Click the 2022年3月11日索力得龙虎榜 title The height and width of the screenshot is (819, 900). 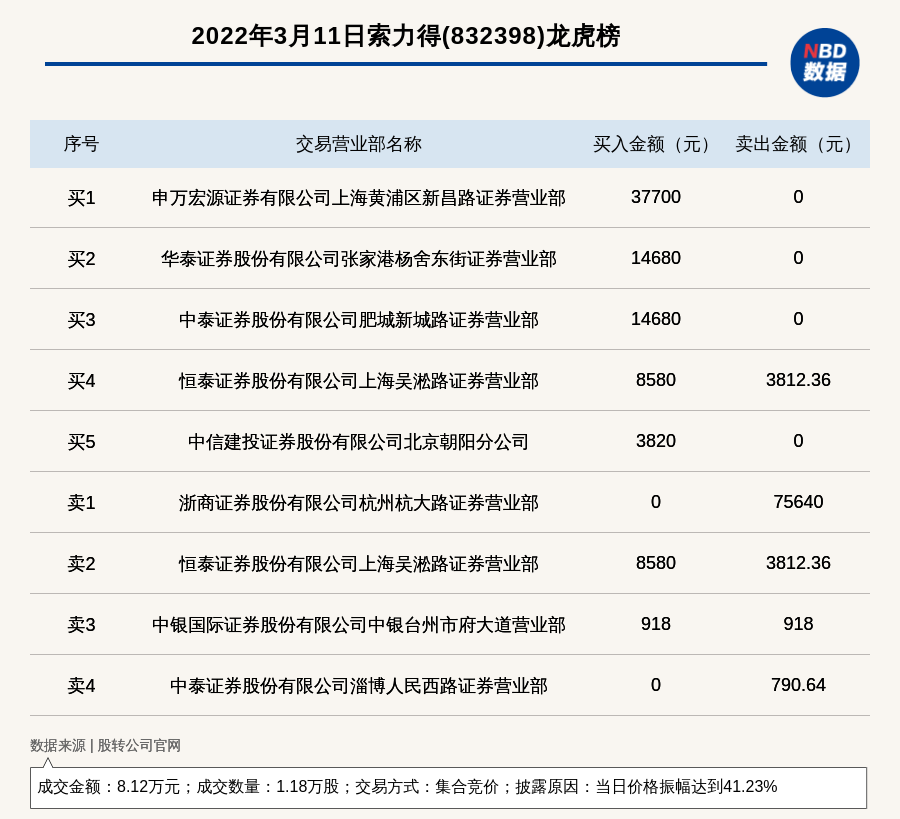tap(405, 36)
